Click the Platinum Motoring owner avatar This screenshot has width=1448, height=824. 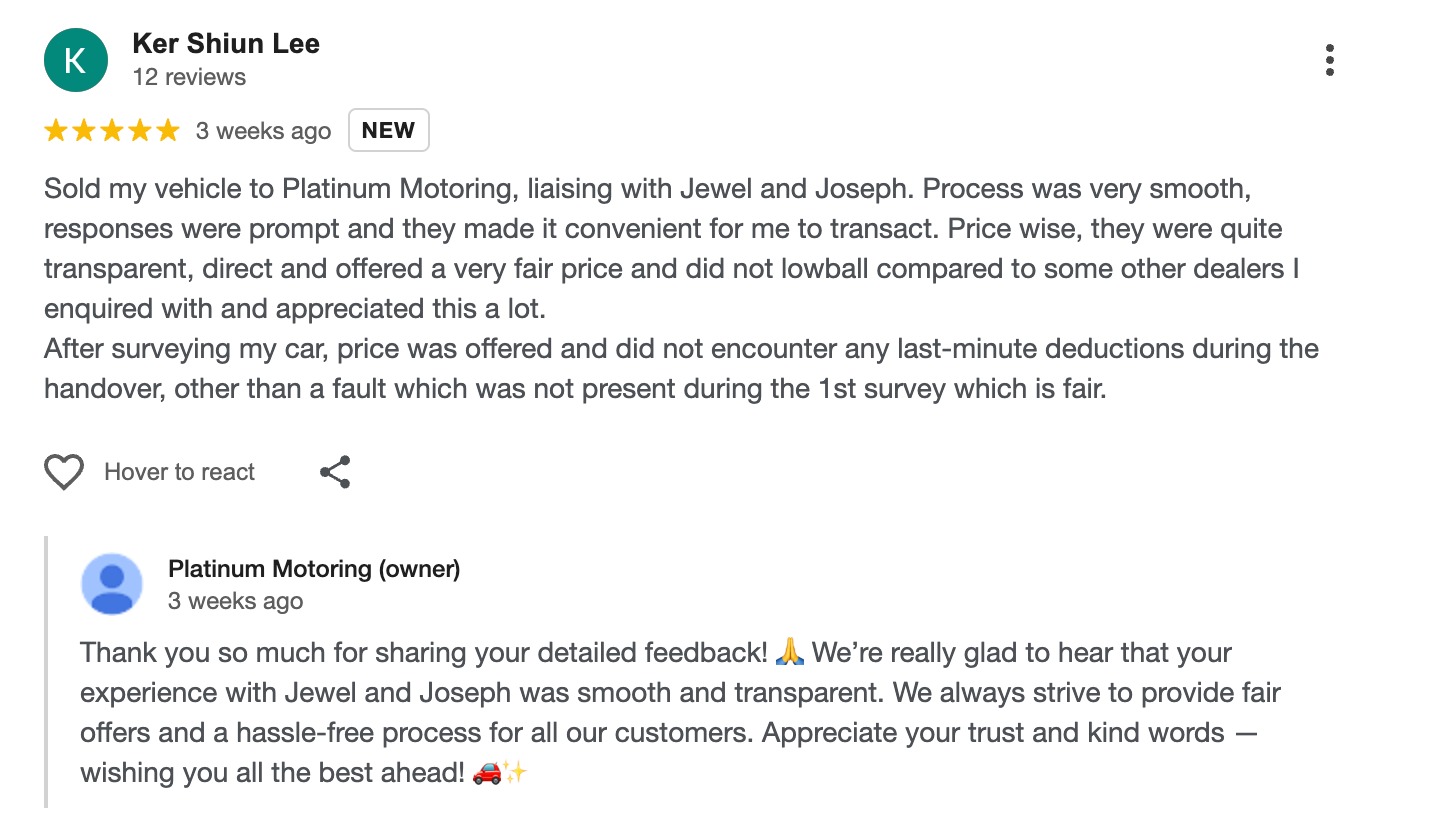click(x=112, y=583)
